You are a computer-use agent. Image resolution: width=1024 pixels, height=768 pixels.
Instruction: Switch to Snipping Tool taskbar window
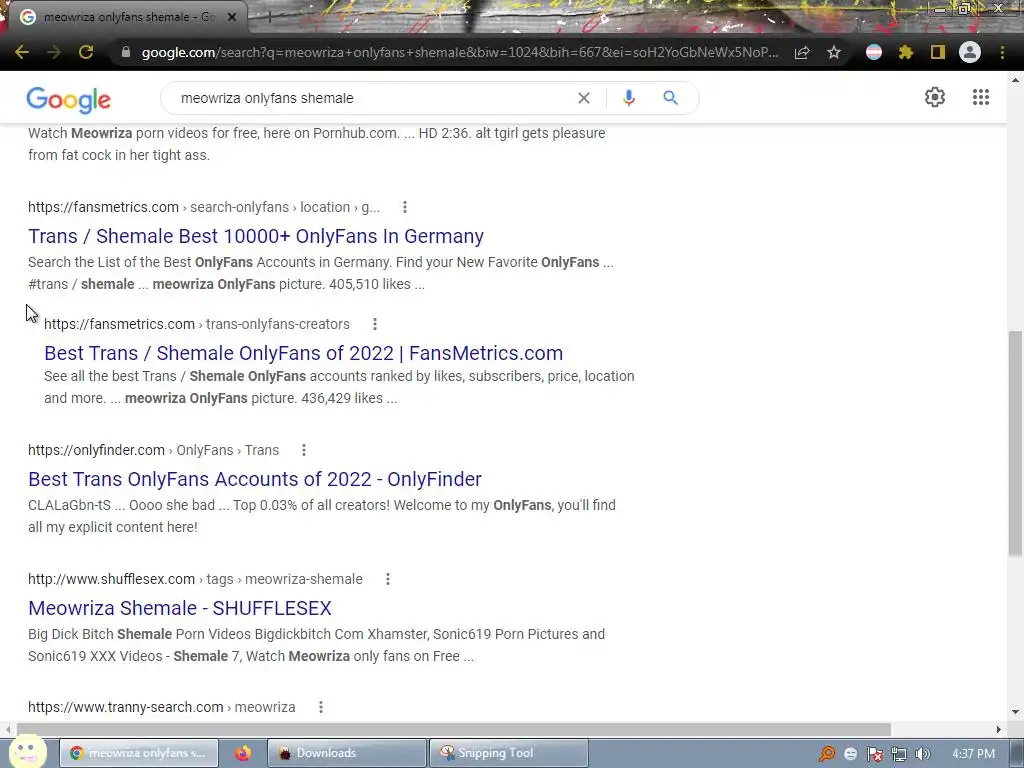pyautogui.click(x=509, y=753)
